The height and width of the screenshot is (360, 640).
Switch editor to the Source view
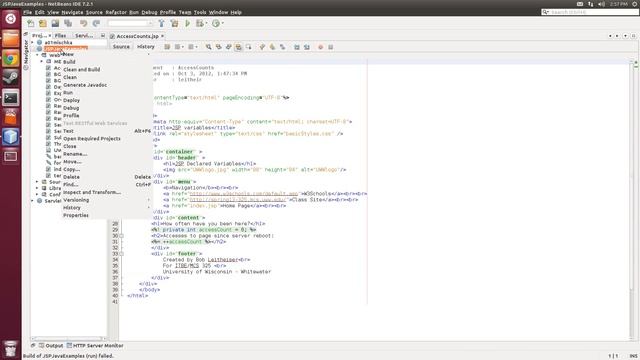121,47
